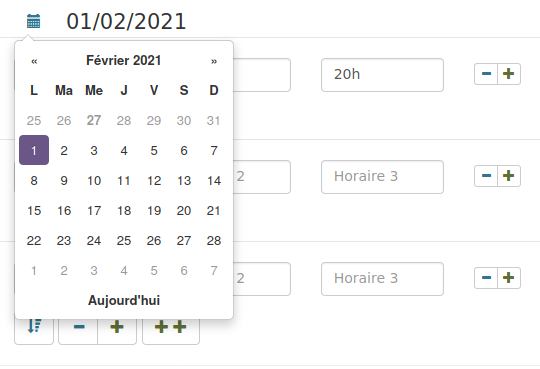Viewport: 540px width, 369px height.
Task: Pick greyed March 7 in last row
Action: (214, 270)
